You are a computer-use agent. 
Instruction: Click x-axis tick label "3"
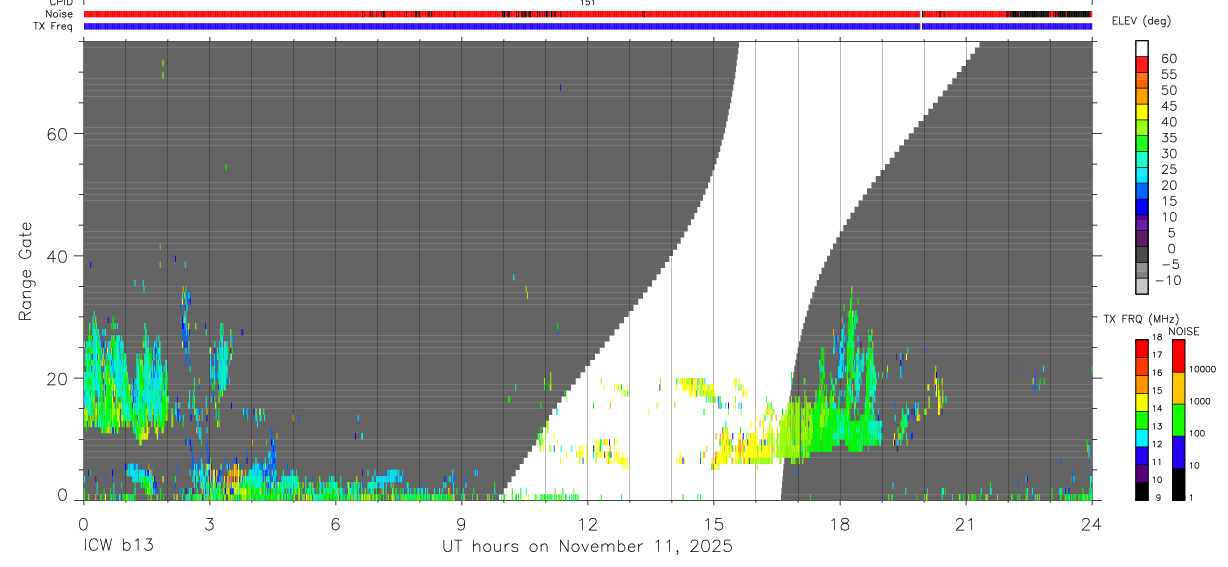click(x=209, y=523)
